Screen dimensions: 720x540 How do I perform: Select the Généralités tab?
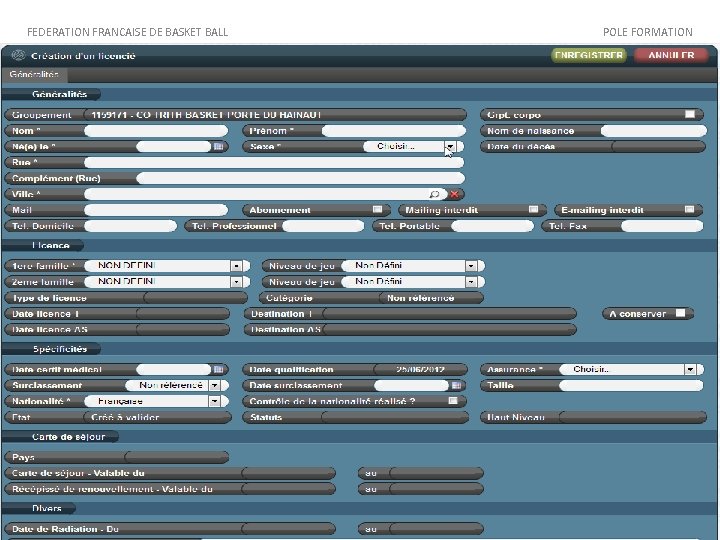34,74
